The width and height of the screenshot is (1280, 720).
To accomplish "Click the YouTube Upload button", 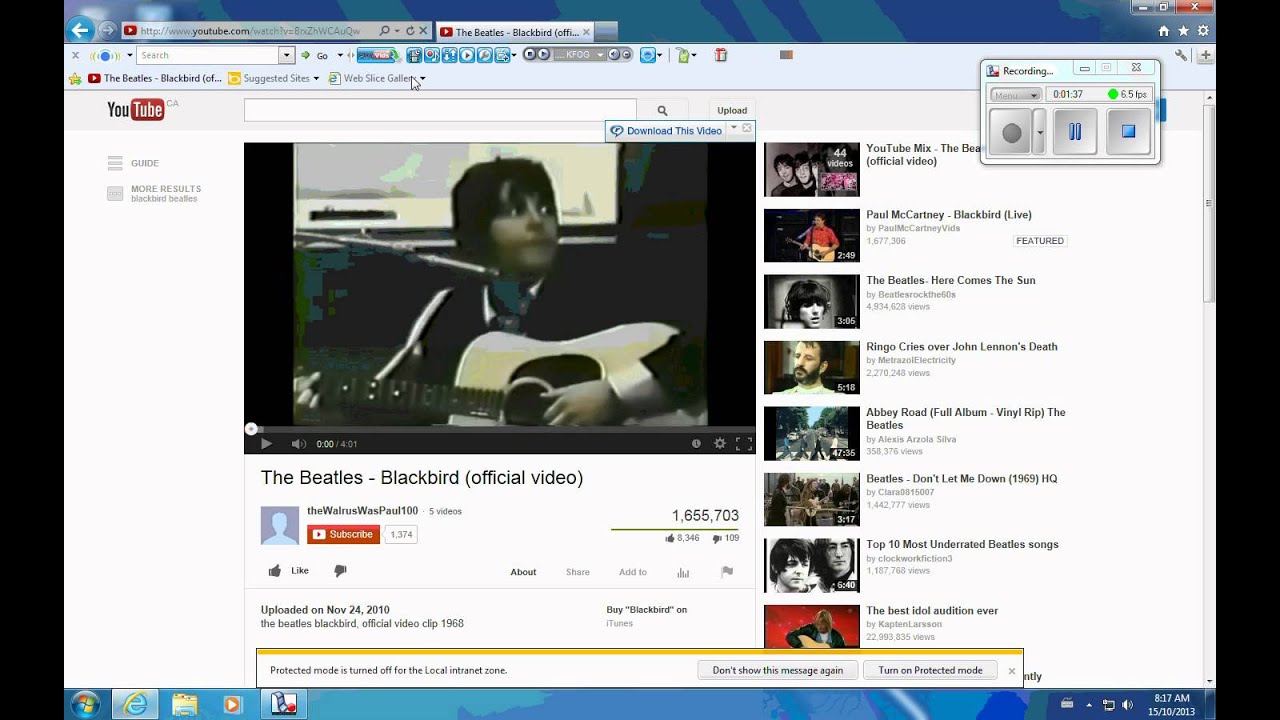I will [x=732, y=110].
